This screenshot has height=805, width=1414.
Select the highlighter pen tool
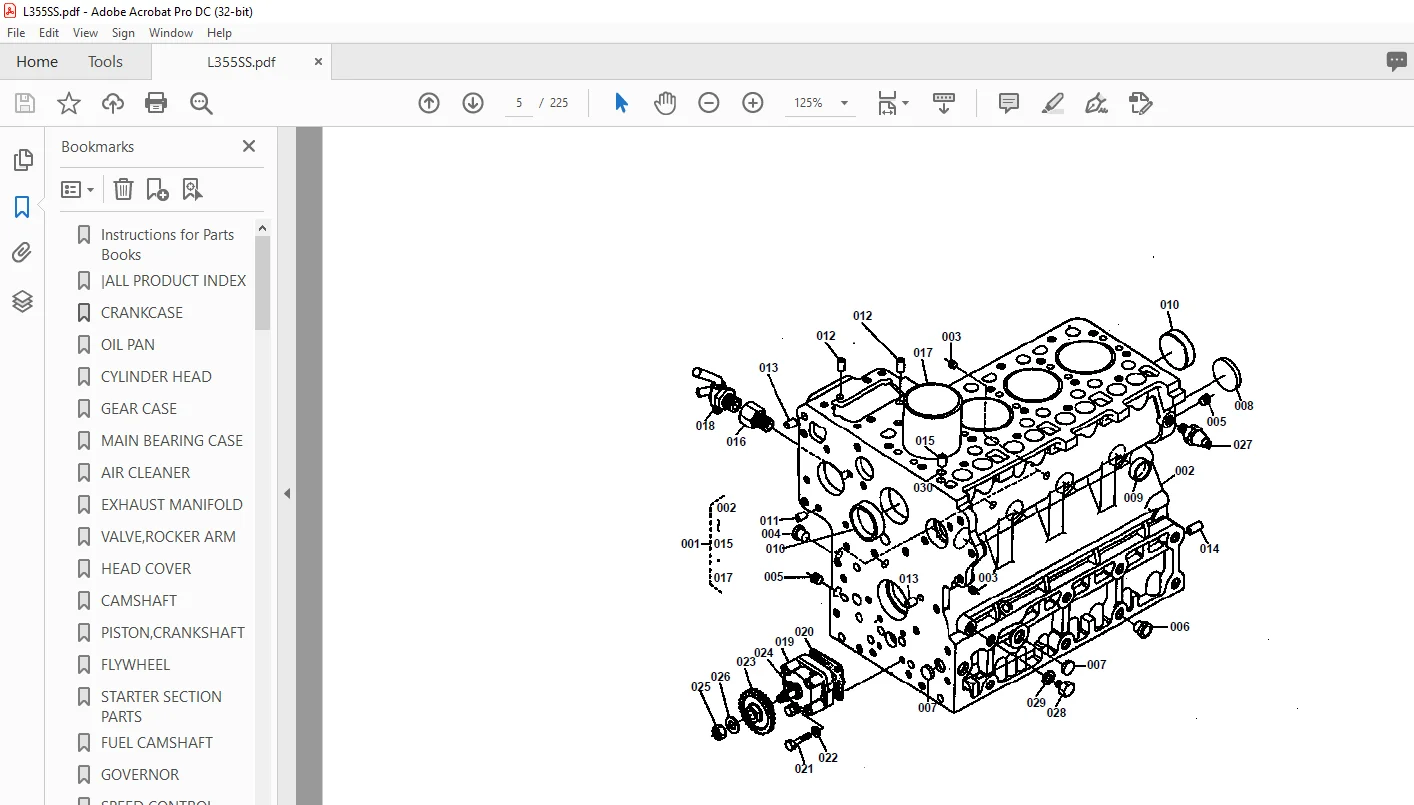1052,103
